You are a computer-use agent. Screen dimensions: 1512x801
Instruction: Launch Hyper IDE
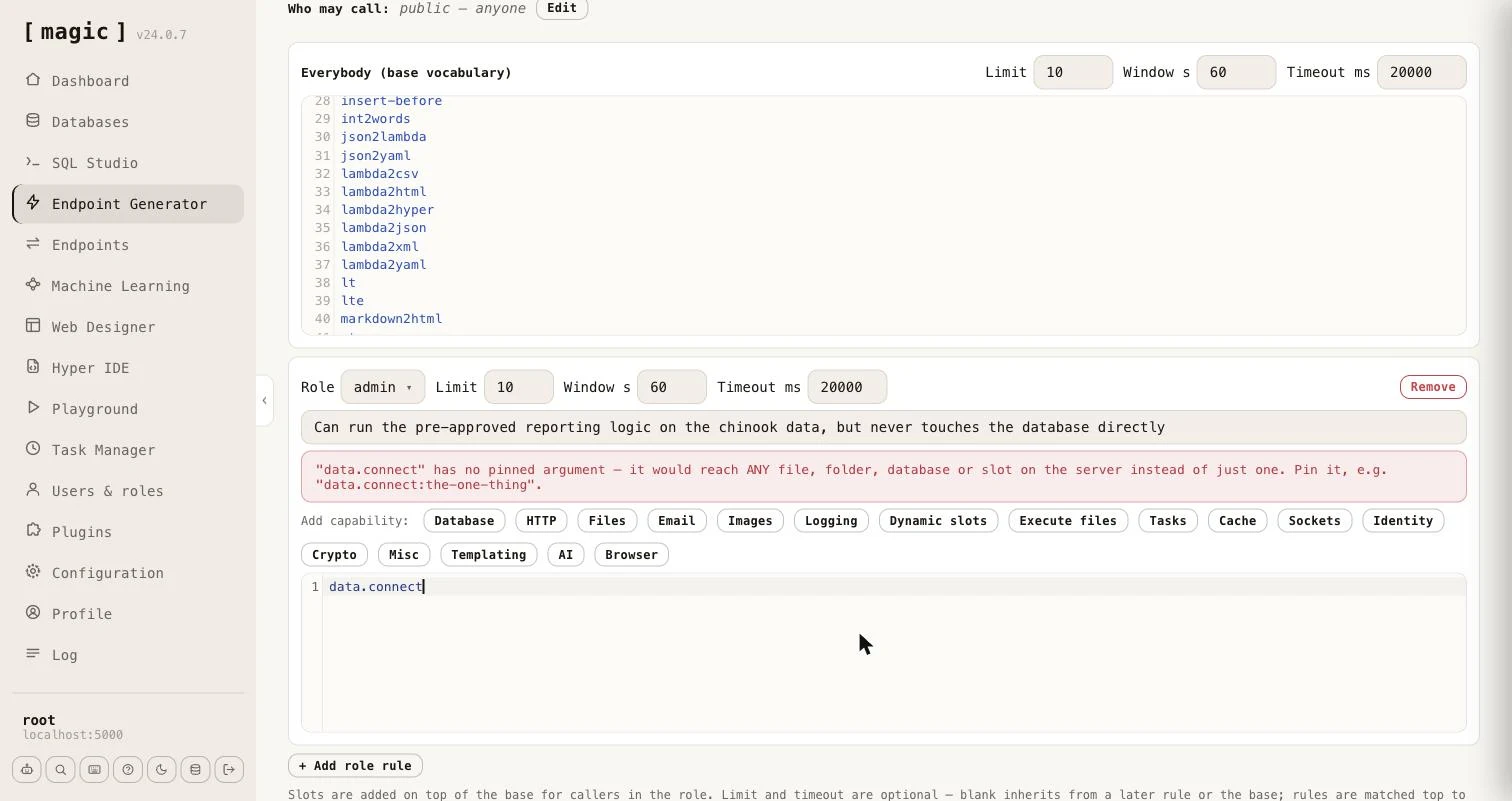coord(128,368)
